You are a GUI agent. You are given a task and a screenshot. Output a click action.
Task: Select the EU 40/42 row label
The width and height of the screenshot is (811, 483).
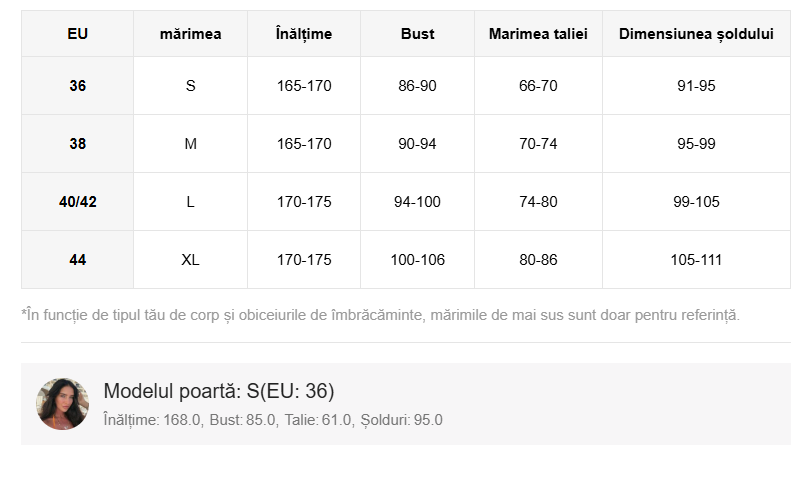(78, 202)
